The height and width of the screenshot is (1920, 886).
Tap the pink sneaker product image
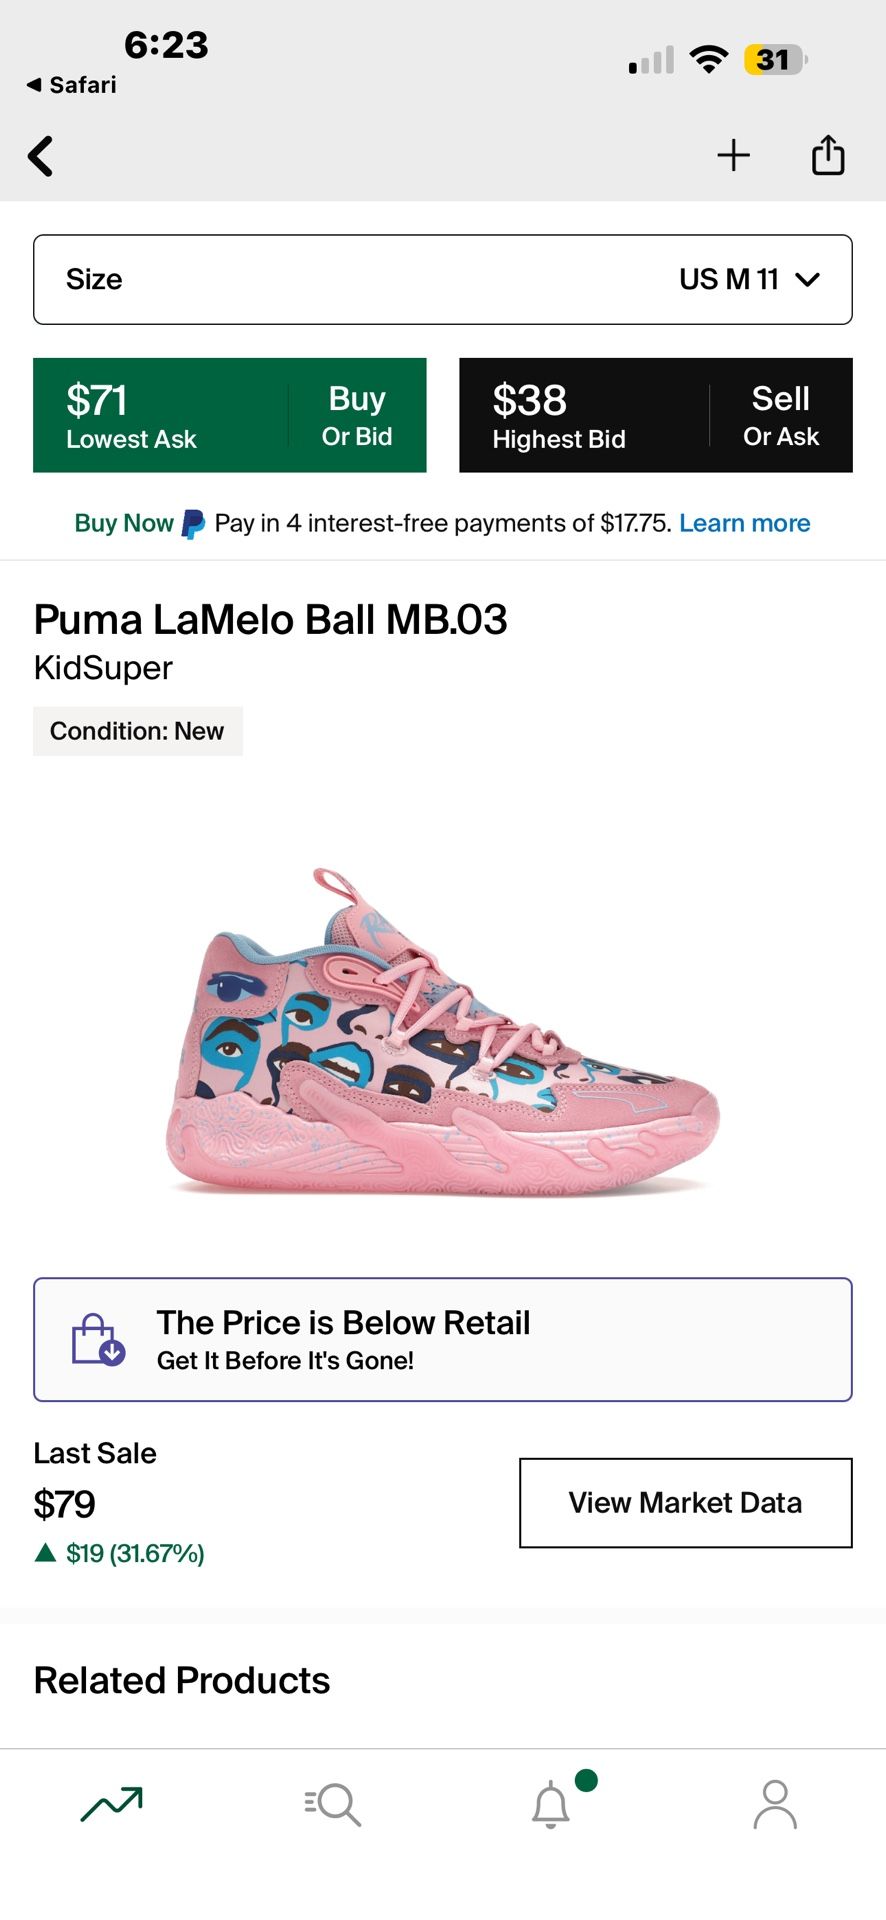[x=442, y=1030]
